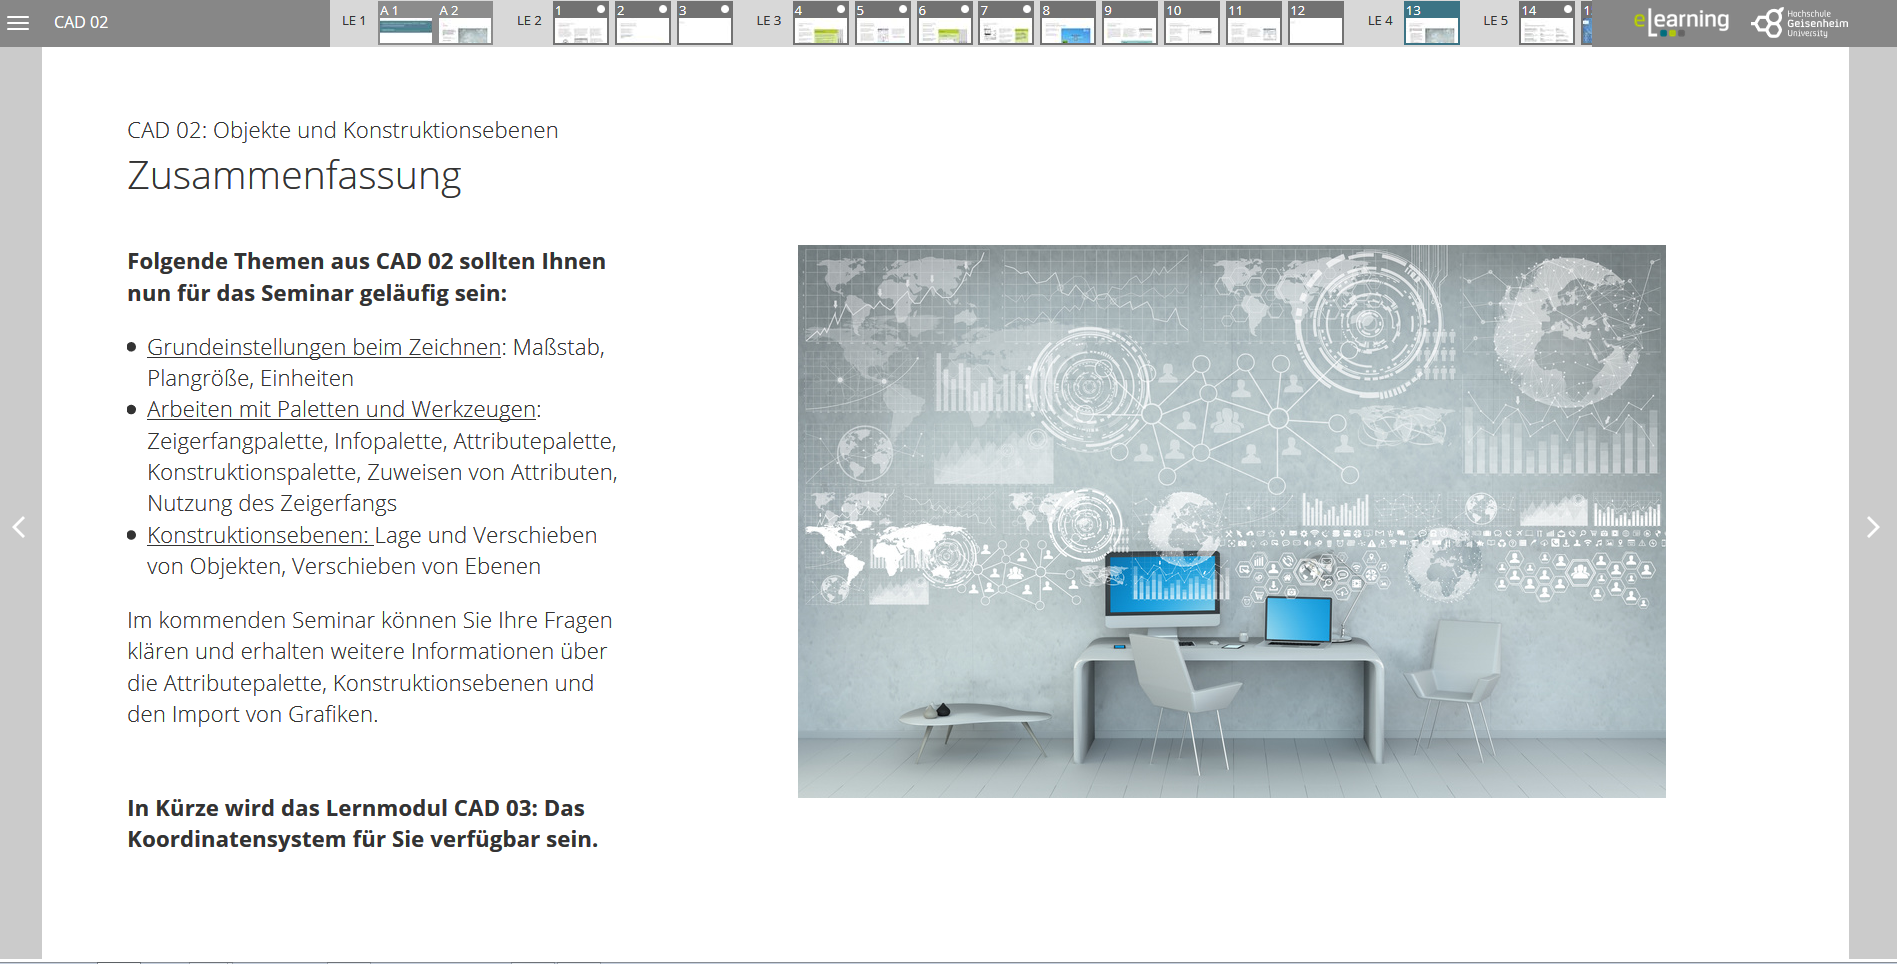Select the LE 4 section label
The height and width of the screenshot is (964, 1897).
(x=1379, y=21)
